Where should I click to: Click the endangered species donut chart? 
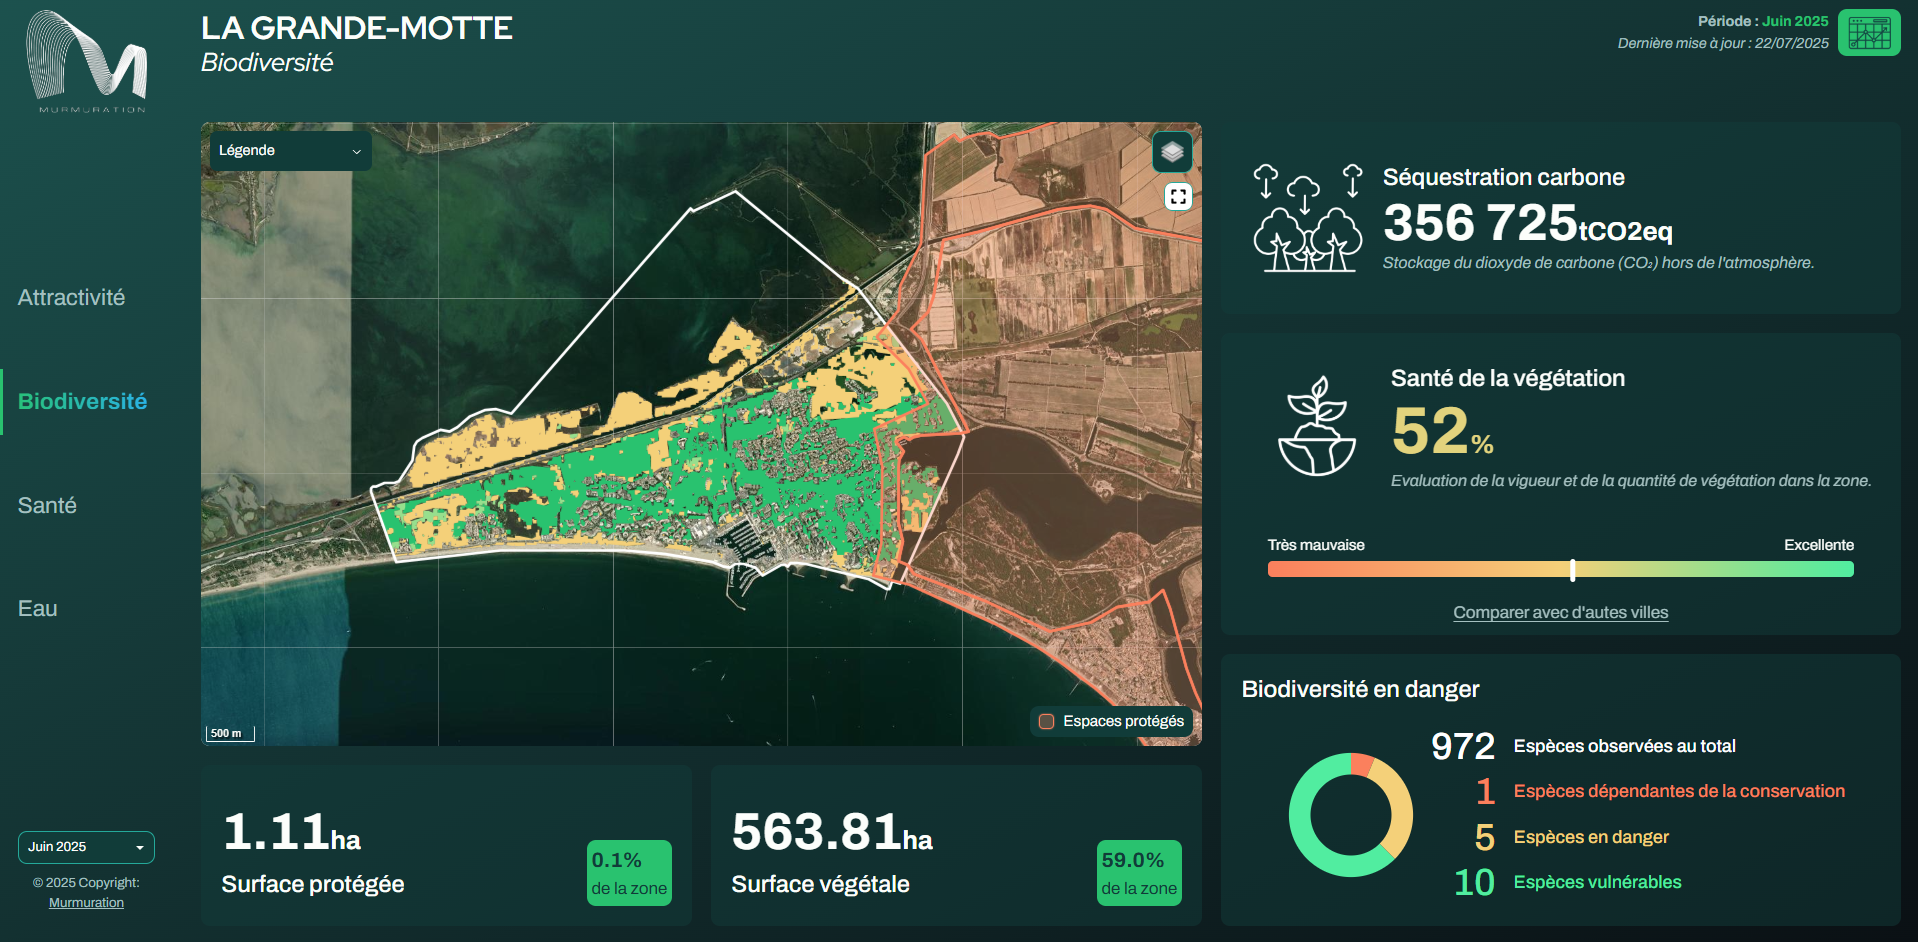(x=1350, y=815)
